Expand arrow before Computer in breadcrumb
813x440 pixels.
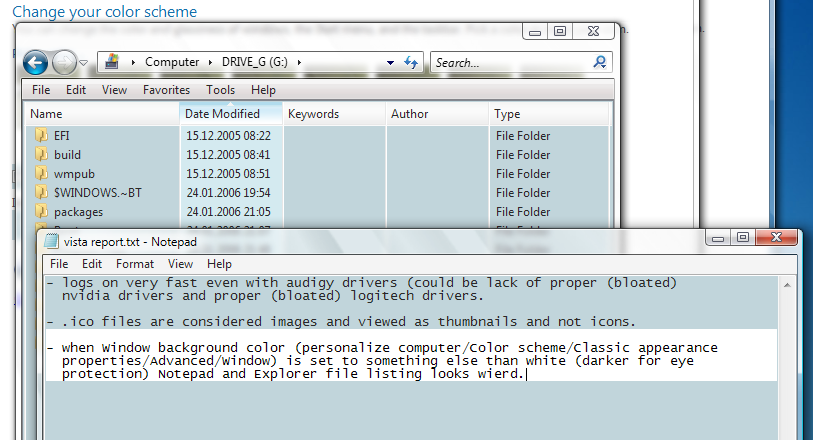[x=133, y=62]
